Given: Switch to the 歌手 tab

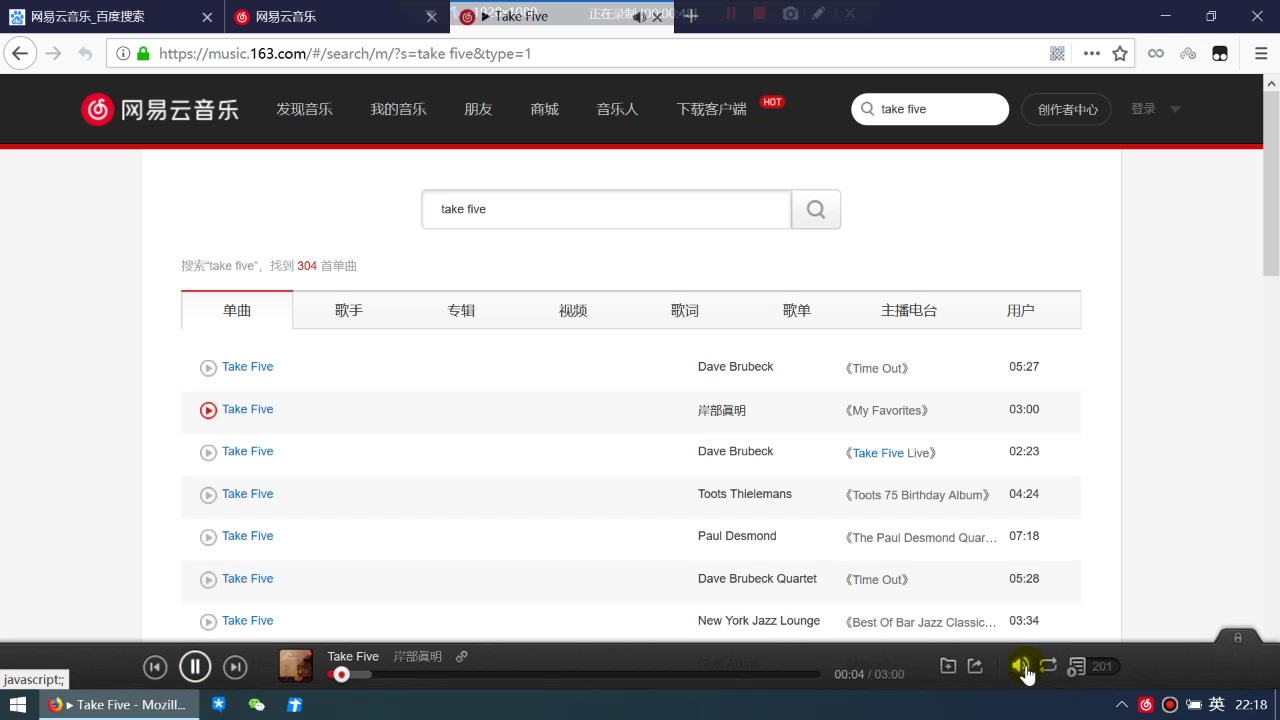Looking at the screenshot, I should coord(349,310).
